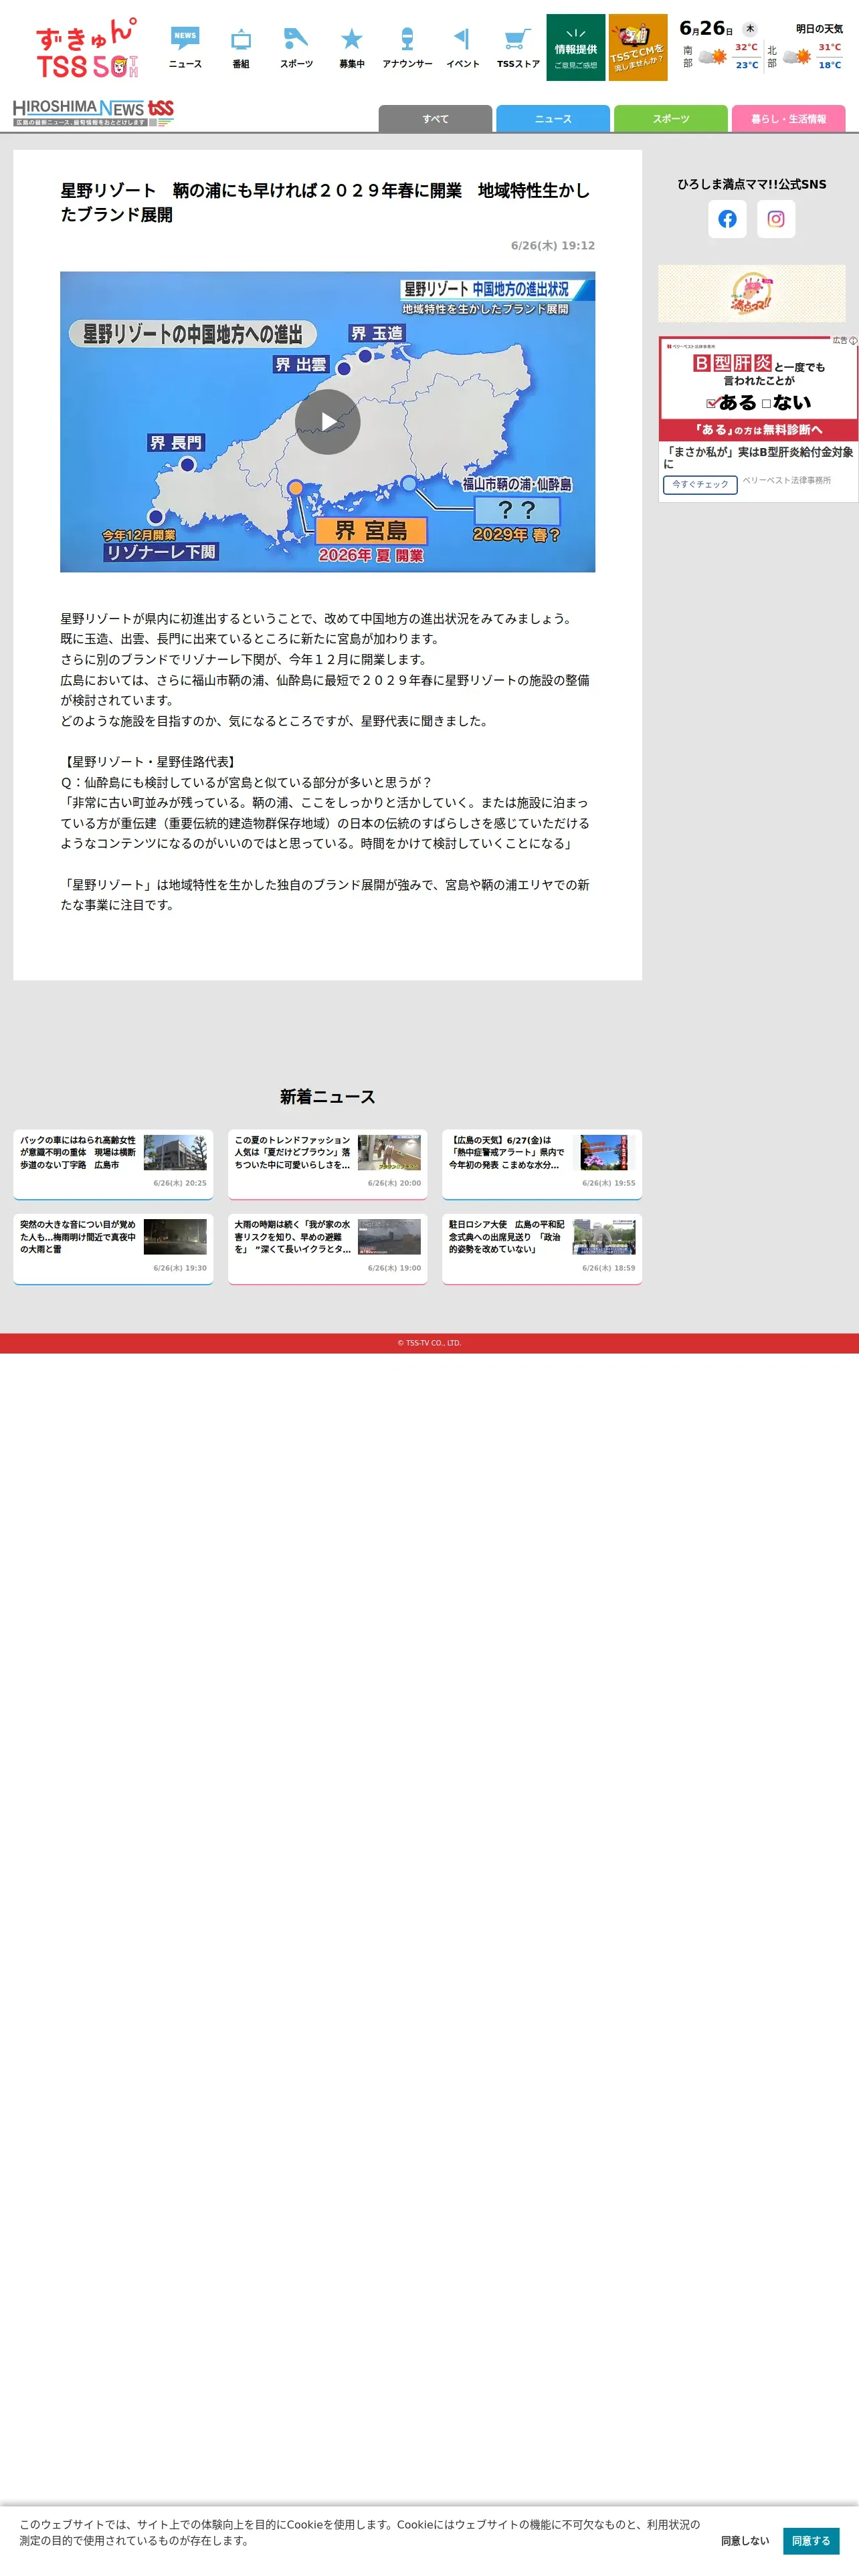Click the article headline 星野リゾート 鞆の浦
This screenshot has height=2576, width=859.
325,202
